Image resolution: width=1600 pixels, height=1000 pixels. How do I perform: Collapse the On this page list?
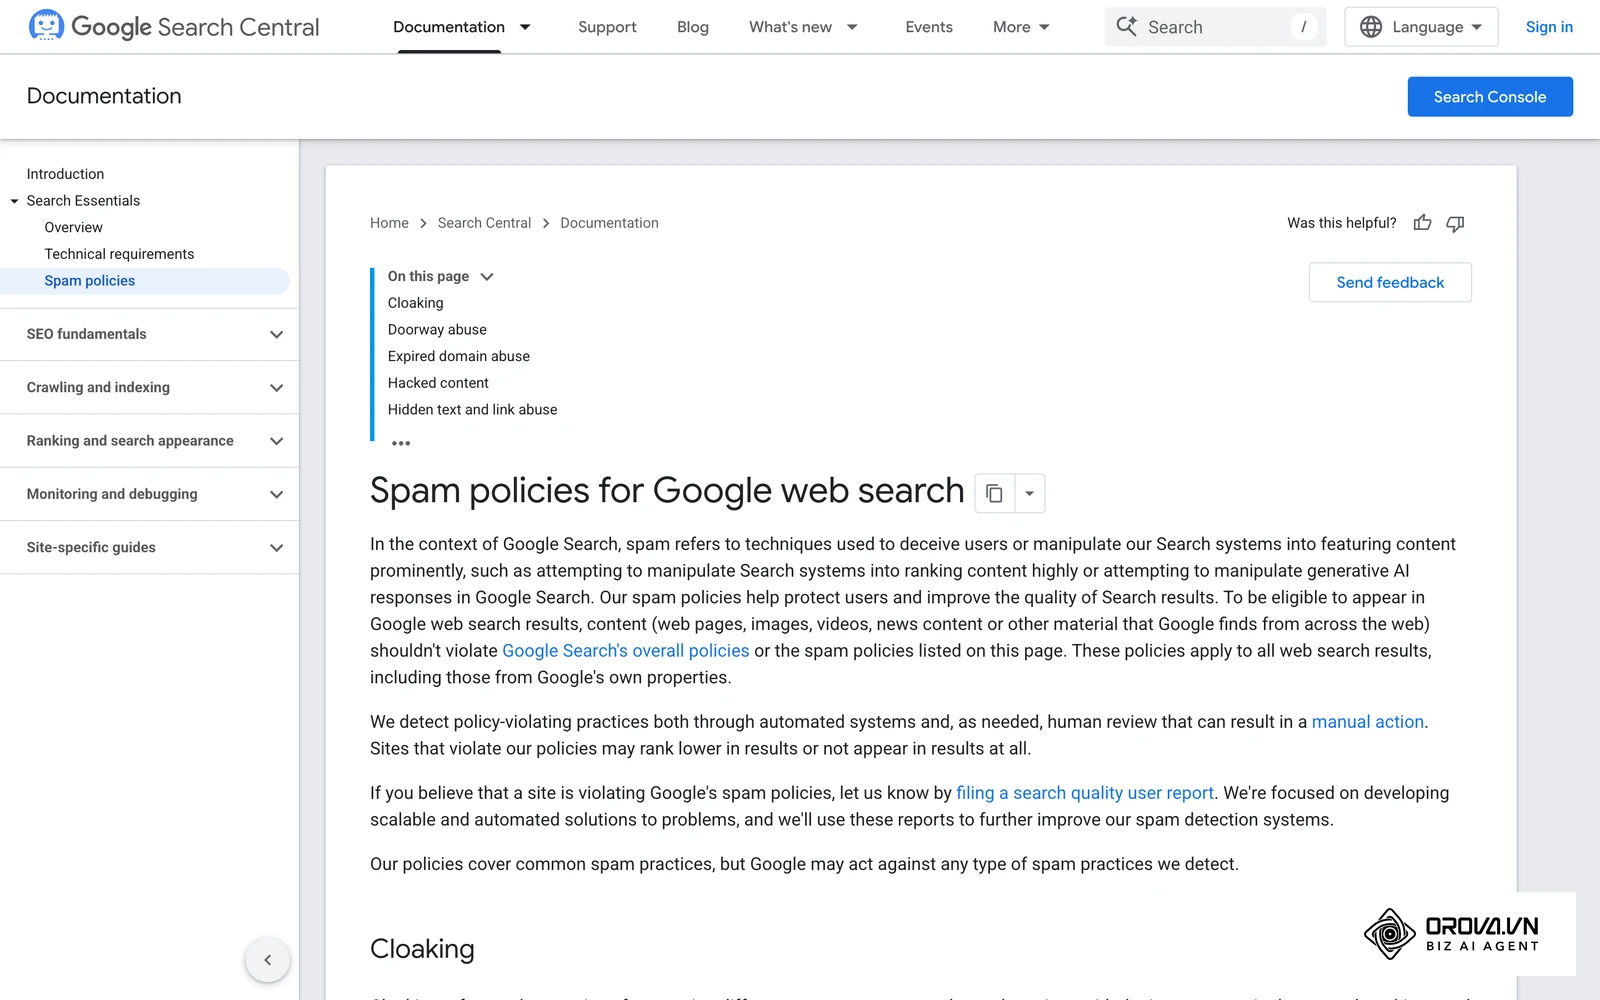(487, 277)
